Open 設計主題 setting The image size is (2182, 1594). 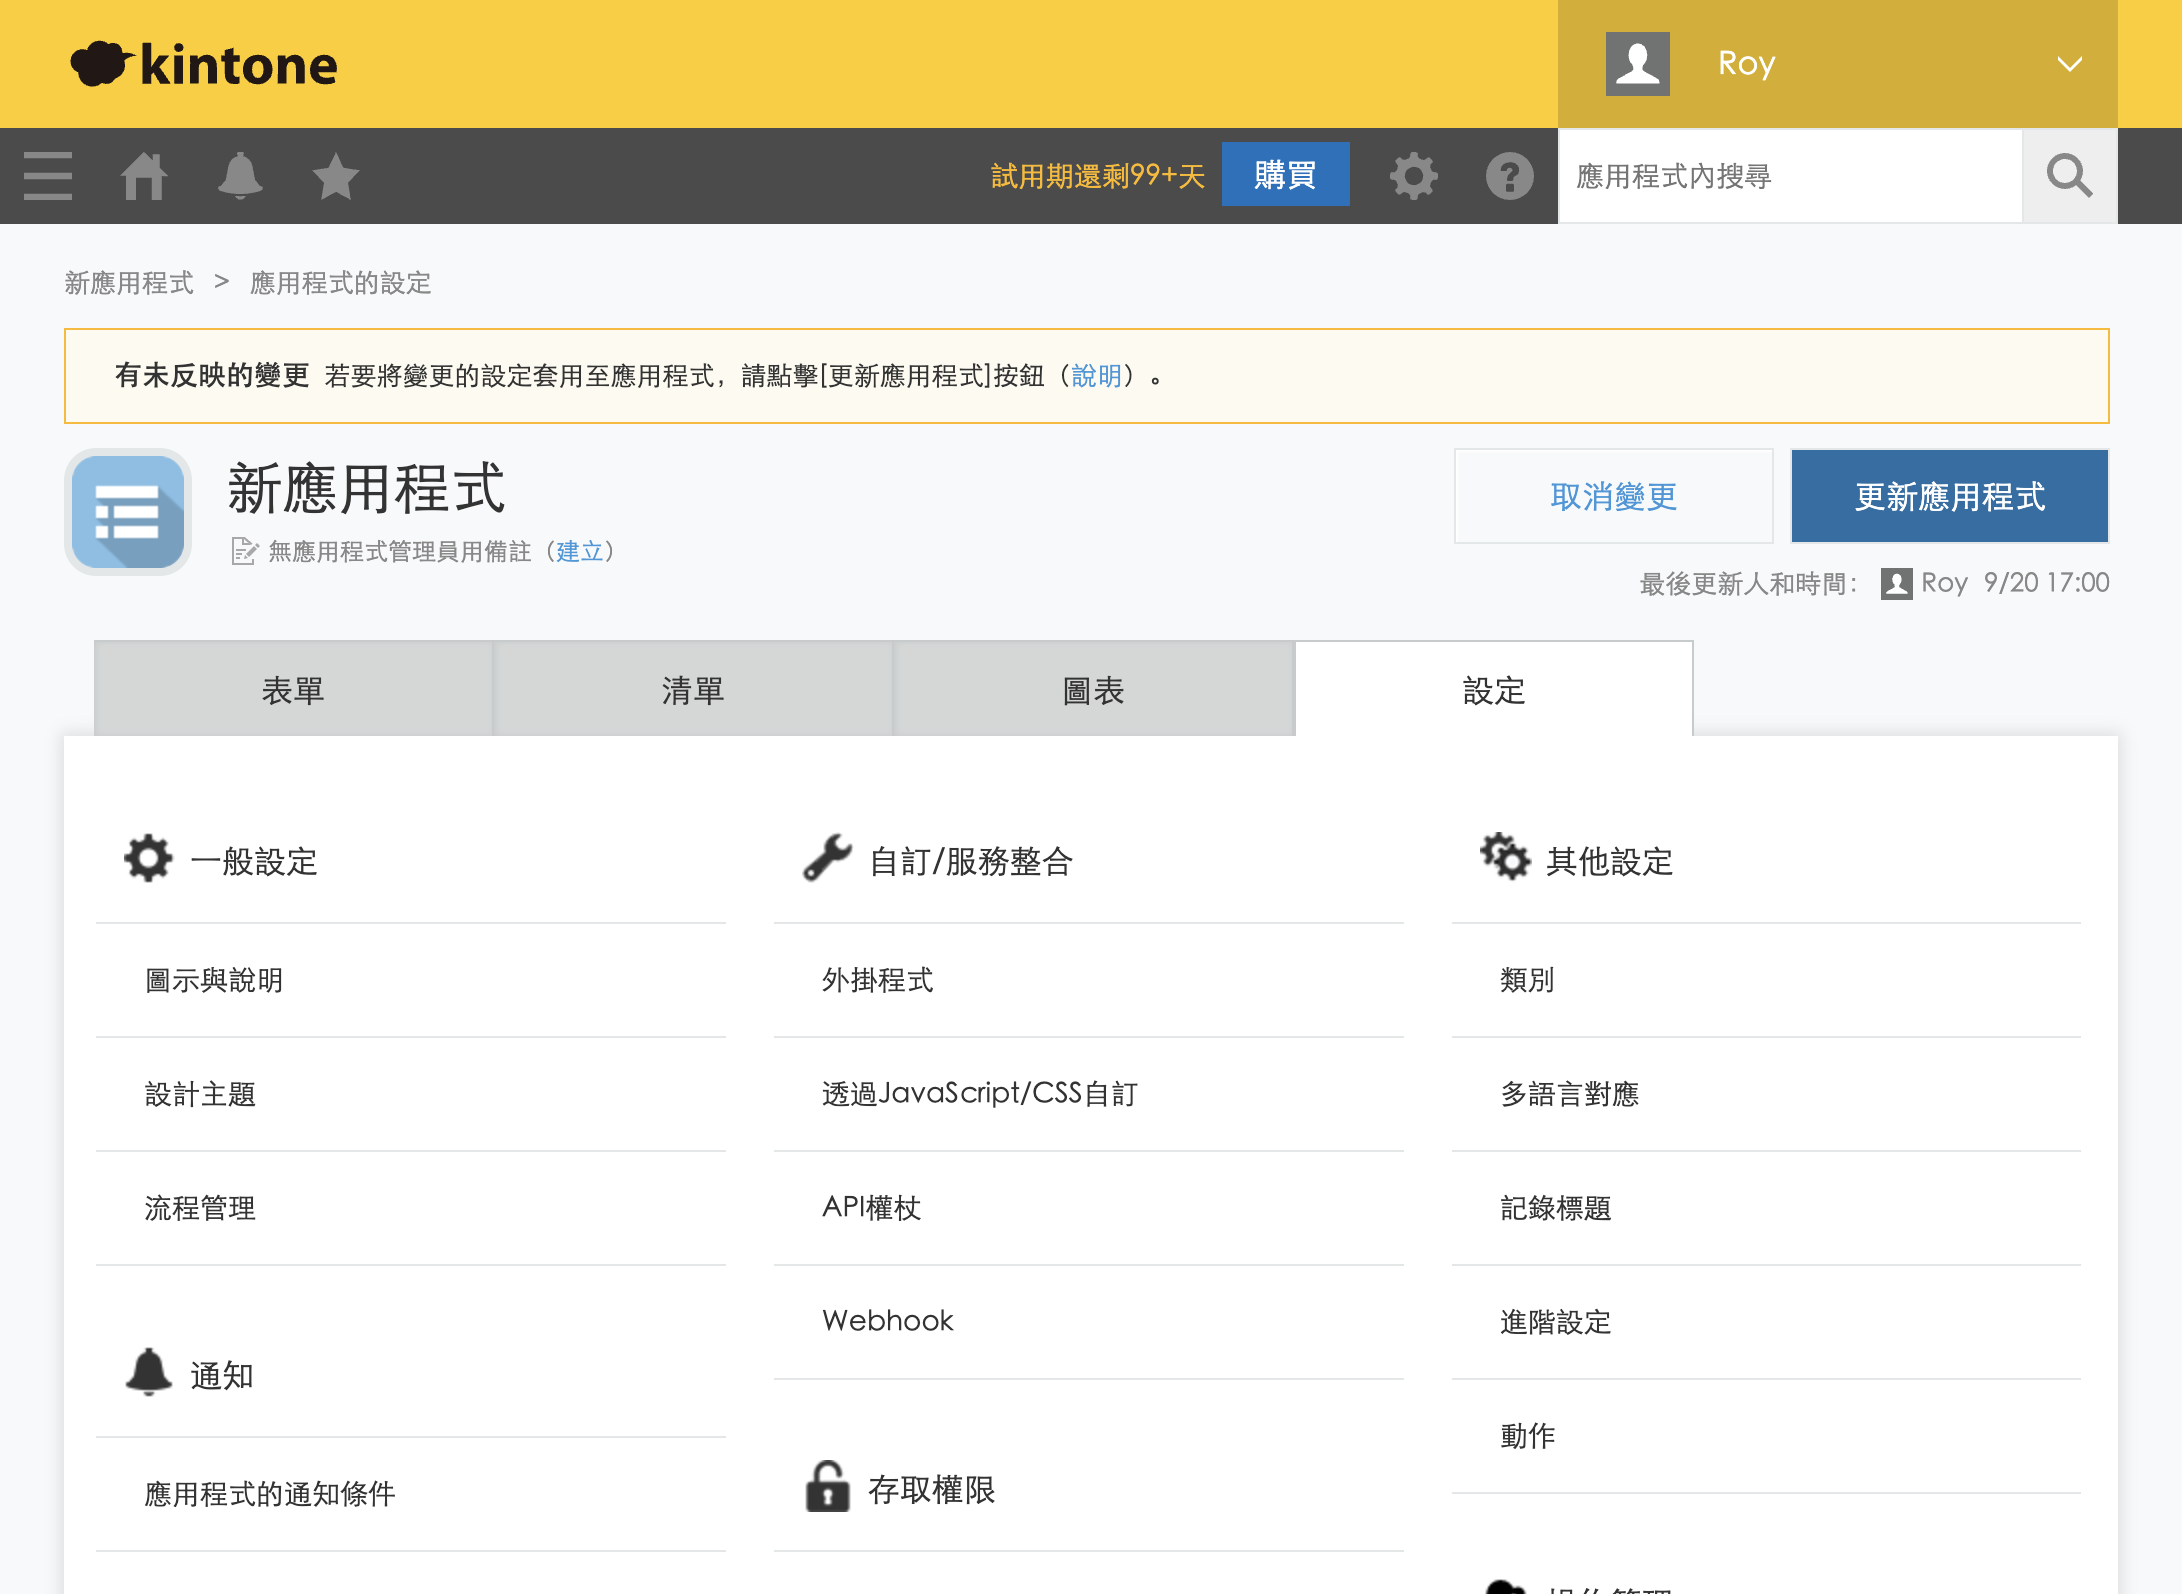pos(411,1094)
